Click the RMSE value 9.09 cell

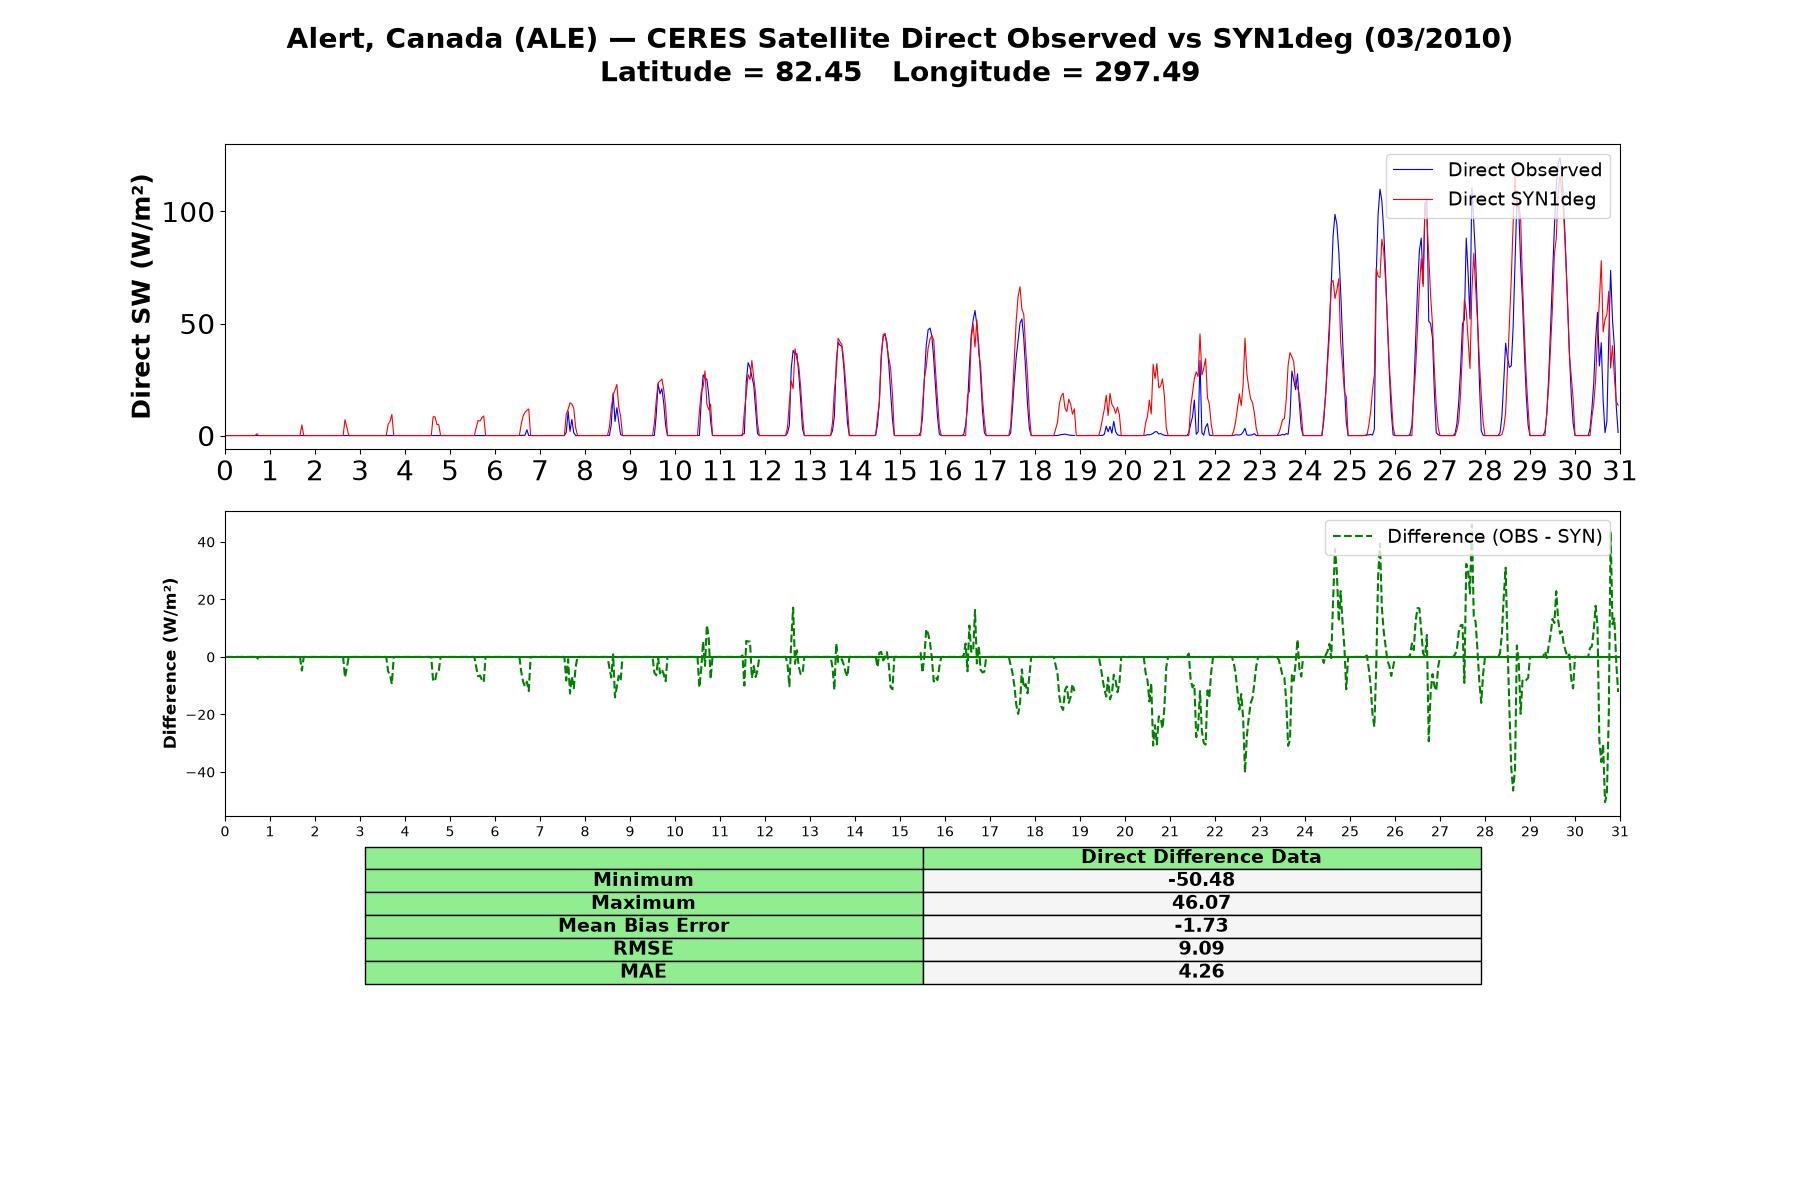coord(1202,949)
